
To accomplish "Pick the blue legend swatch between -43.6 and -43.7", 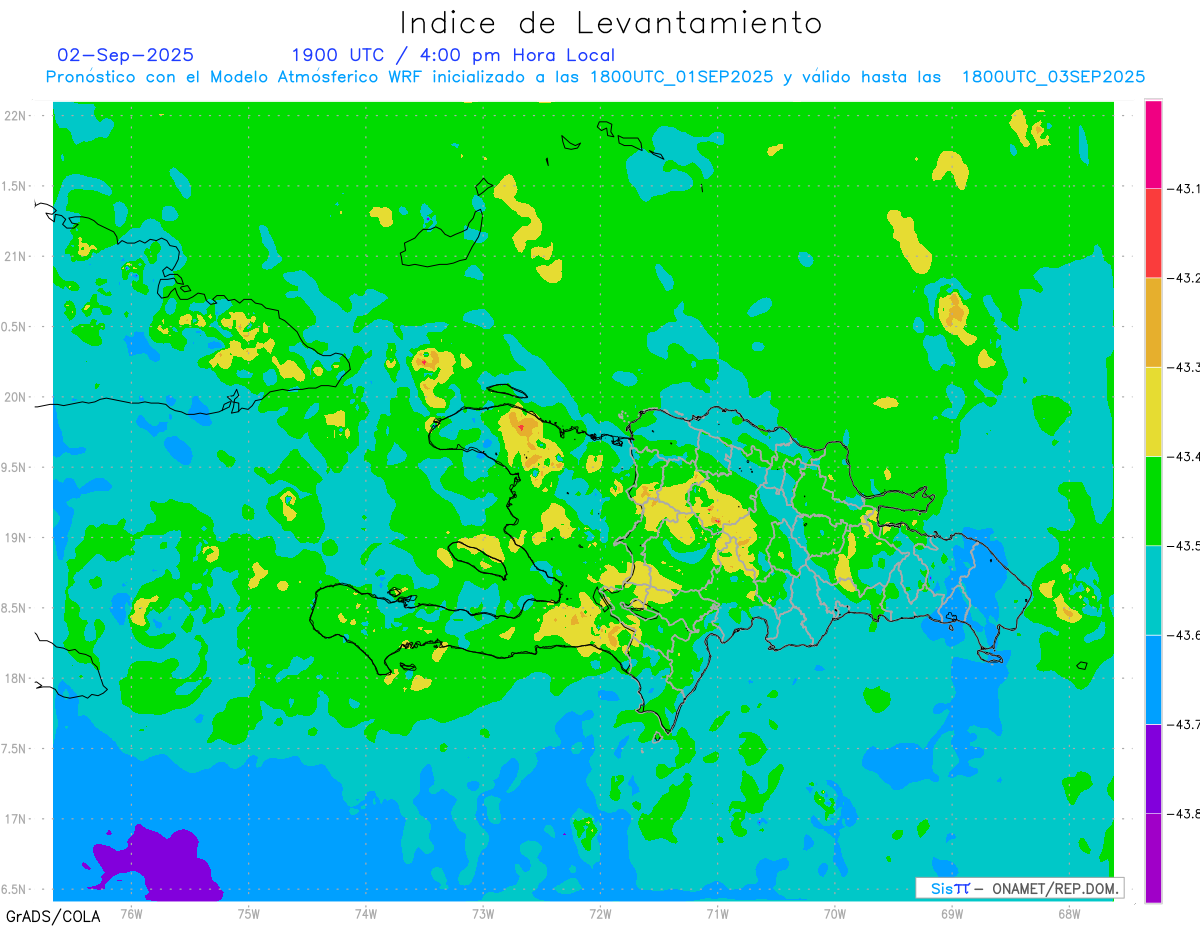I will pyautogui.click(x=1153, y=679).
